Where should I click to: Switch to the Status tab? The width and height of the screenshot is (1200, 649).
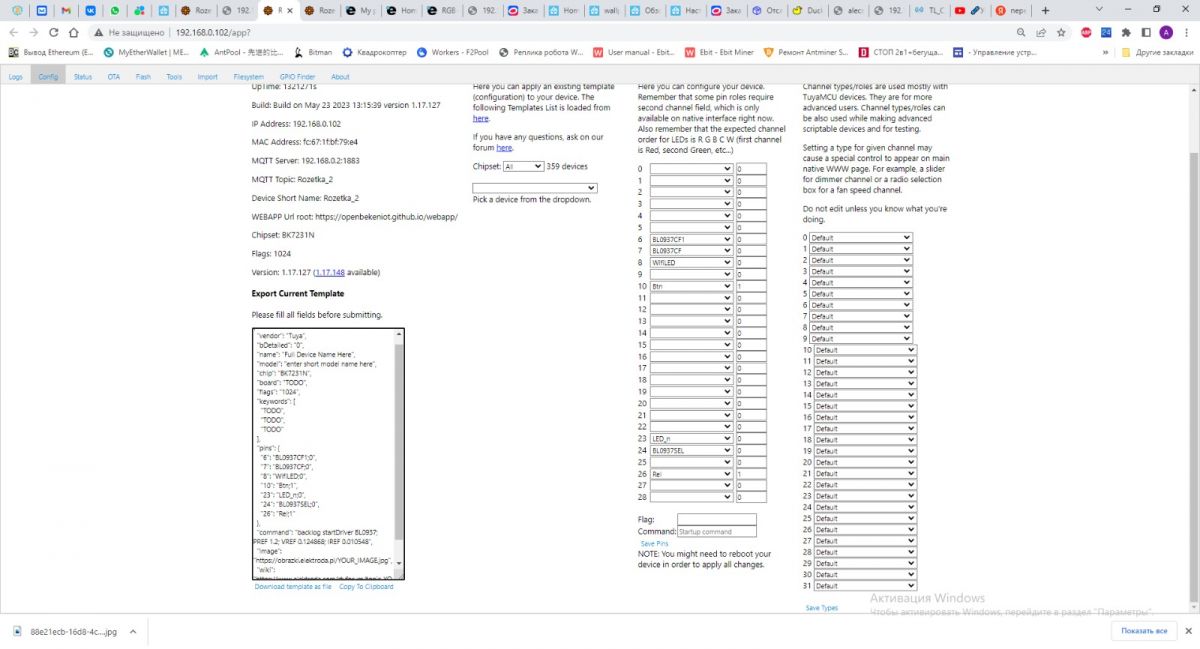tap(83, 76)
